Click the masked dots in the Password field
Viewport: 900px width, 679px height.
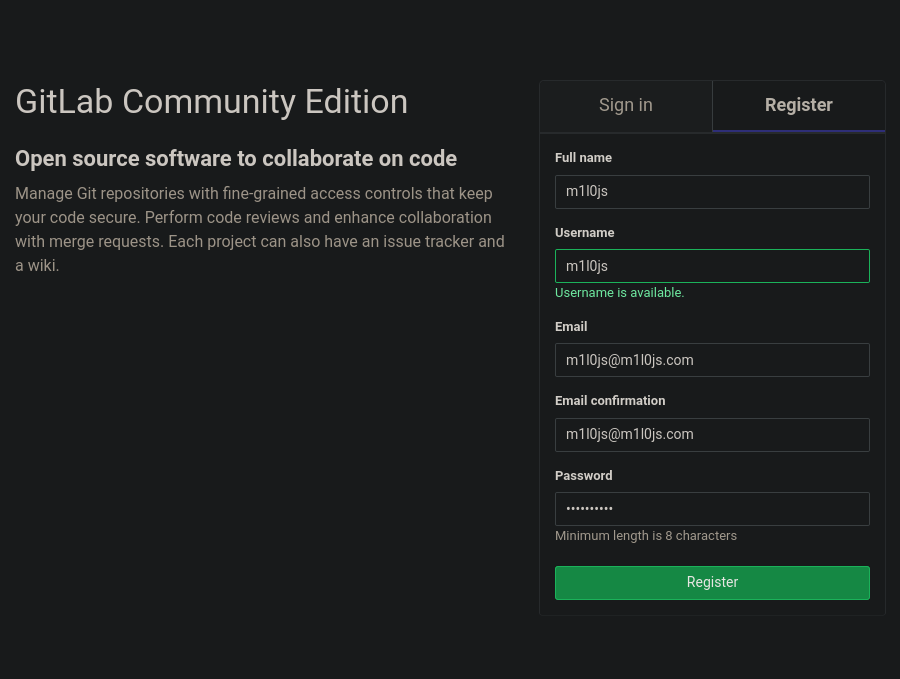(589, 509)
